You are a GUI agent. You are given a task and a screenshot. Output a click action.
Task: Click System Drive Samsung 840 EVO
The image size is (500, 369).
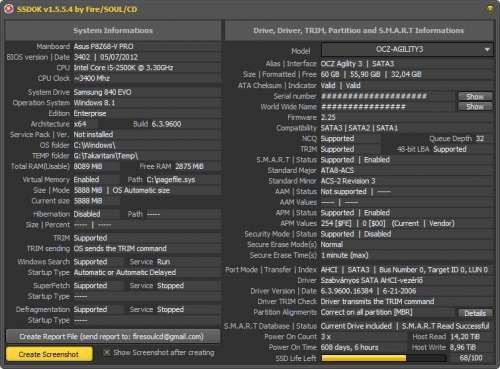(102, 92)
